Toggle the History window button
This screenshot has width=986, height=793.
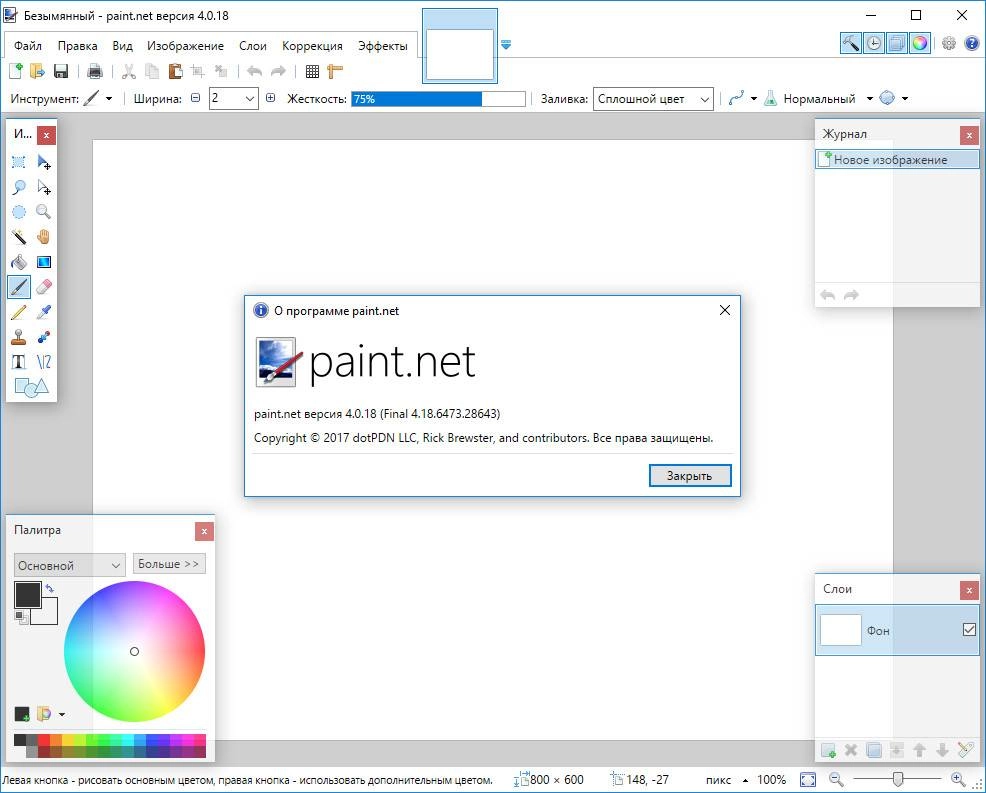pyautogui.click(x=874, y=43)
